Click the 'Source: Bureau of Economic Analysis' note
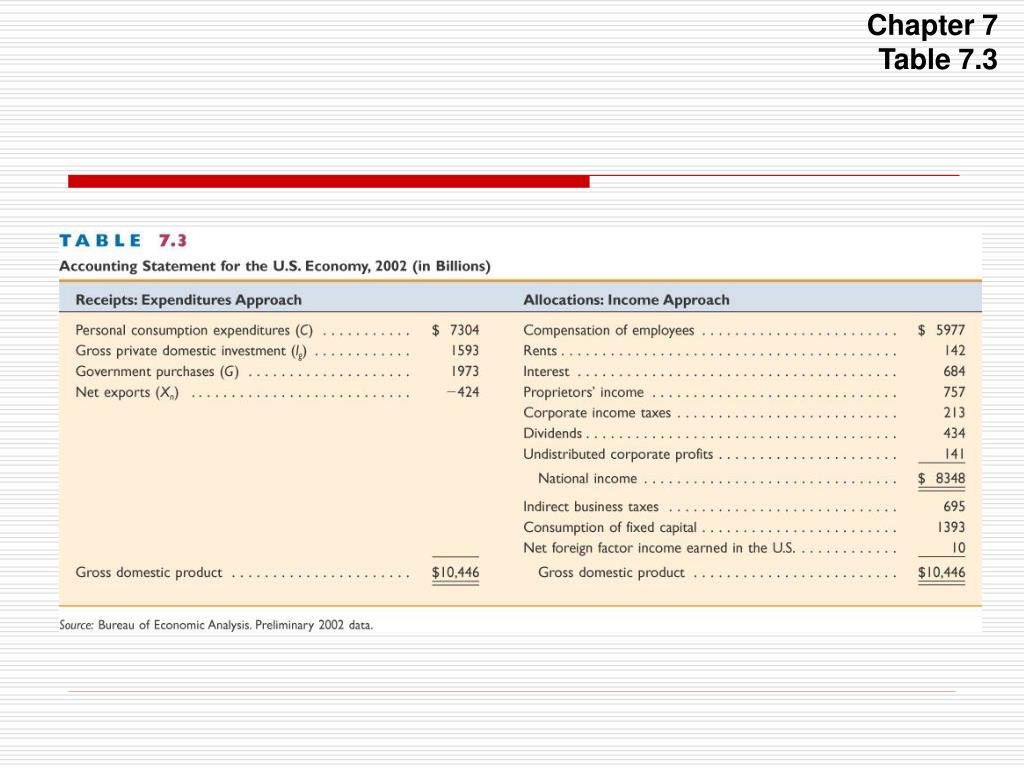Viewport: 1024px width, 768px height. [x=216, y=625]
